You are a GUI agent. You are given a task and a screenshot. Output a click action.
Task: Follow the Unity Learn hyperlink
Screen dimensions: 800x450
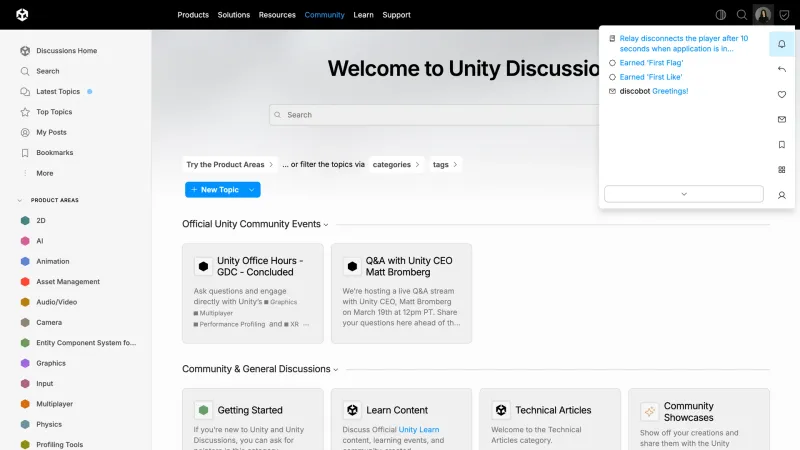coord(418,430)
